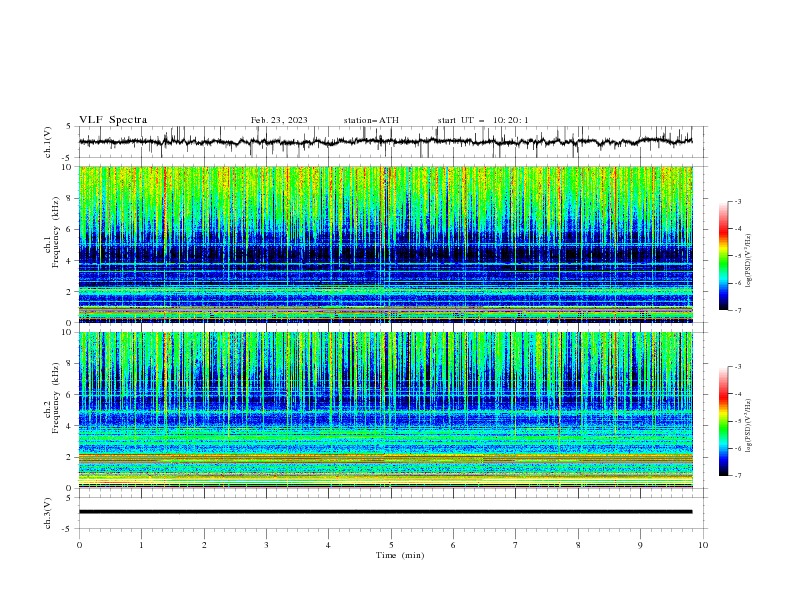Screen dimensions: 792x612
Task: Click the flat ch.3 voltage trace
Action: 385,512
